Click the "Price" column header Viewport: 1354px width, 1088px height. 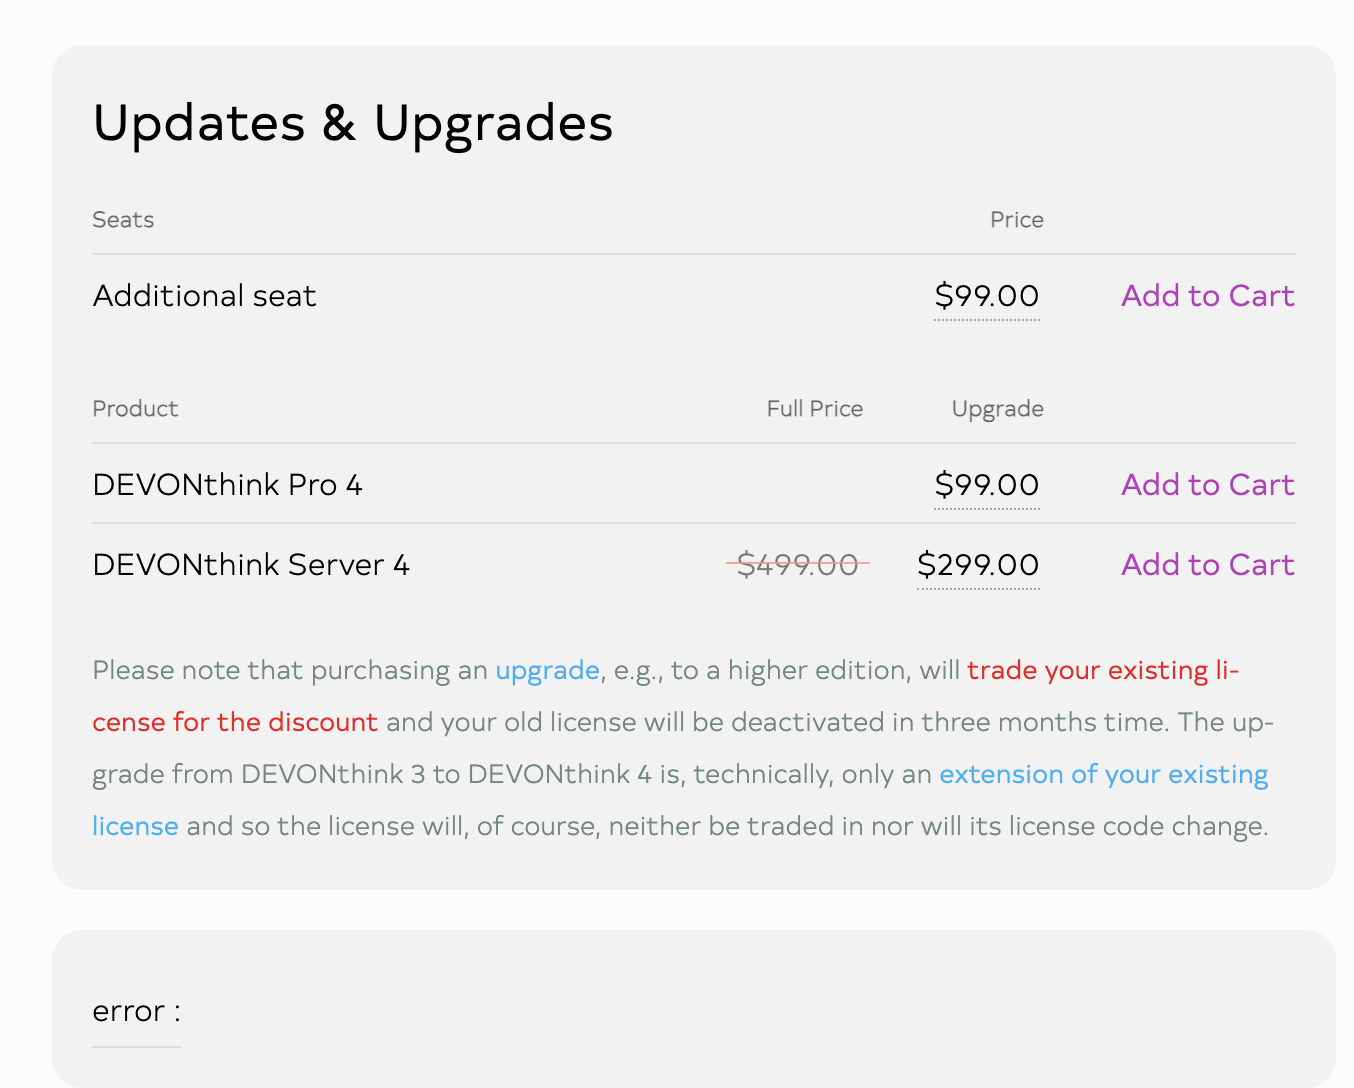coord(1016,220)
